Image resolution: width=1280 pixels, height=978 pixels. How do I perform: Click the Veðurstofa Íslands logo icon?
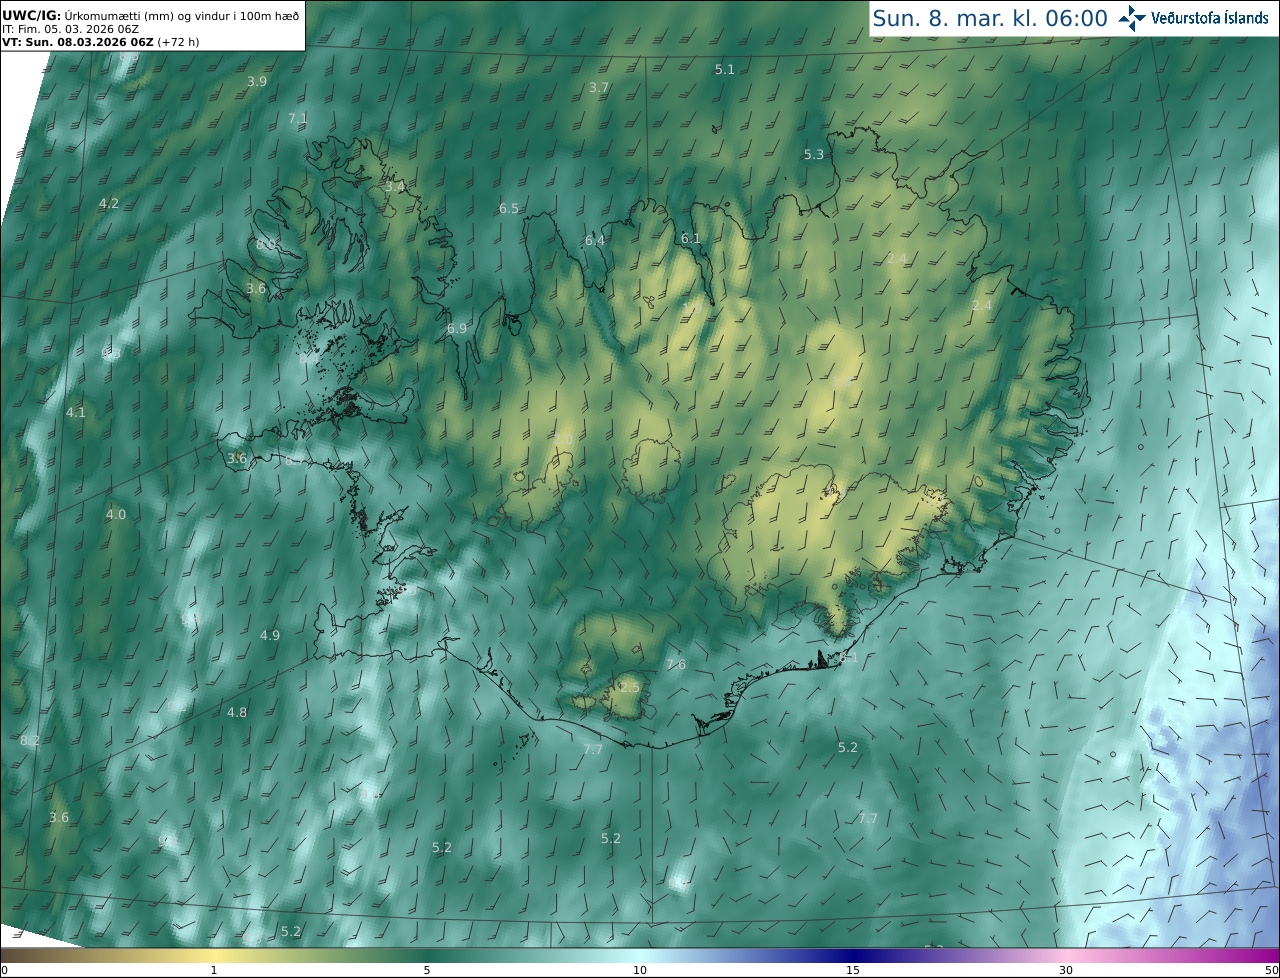pos(1133,17)
